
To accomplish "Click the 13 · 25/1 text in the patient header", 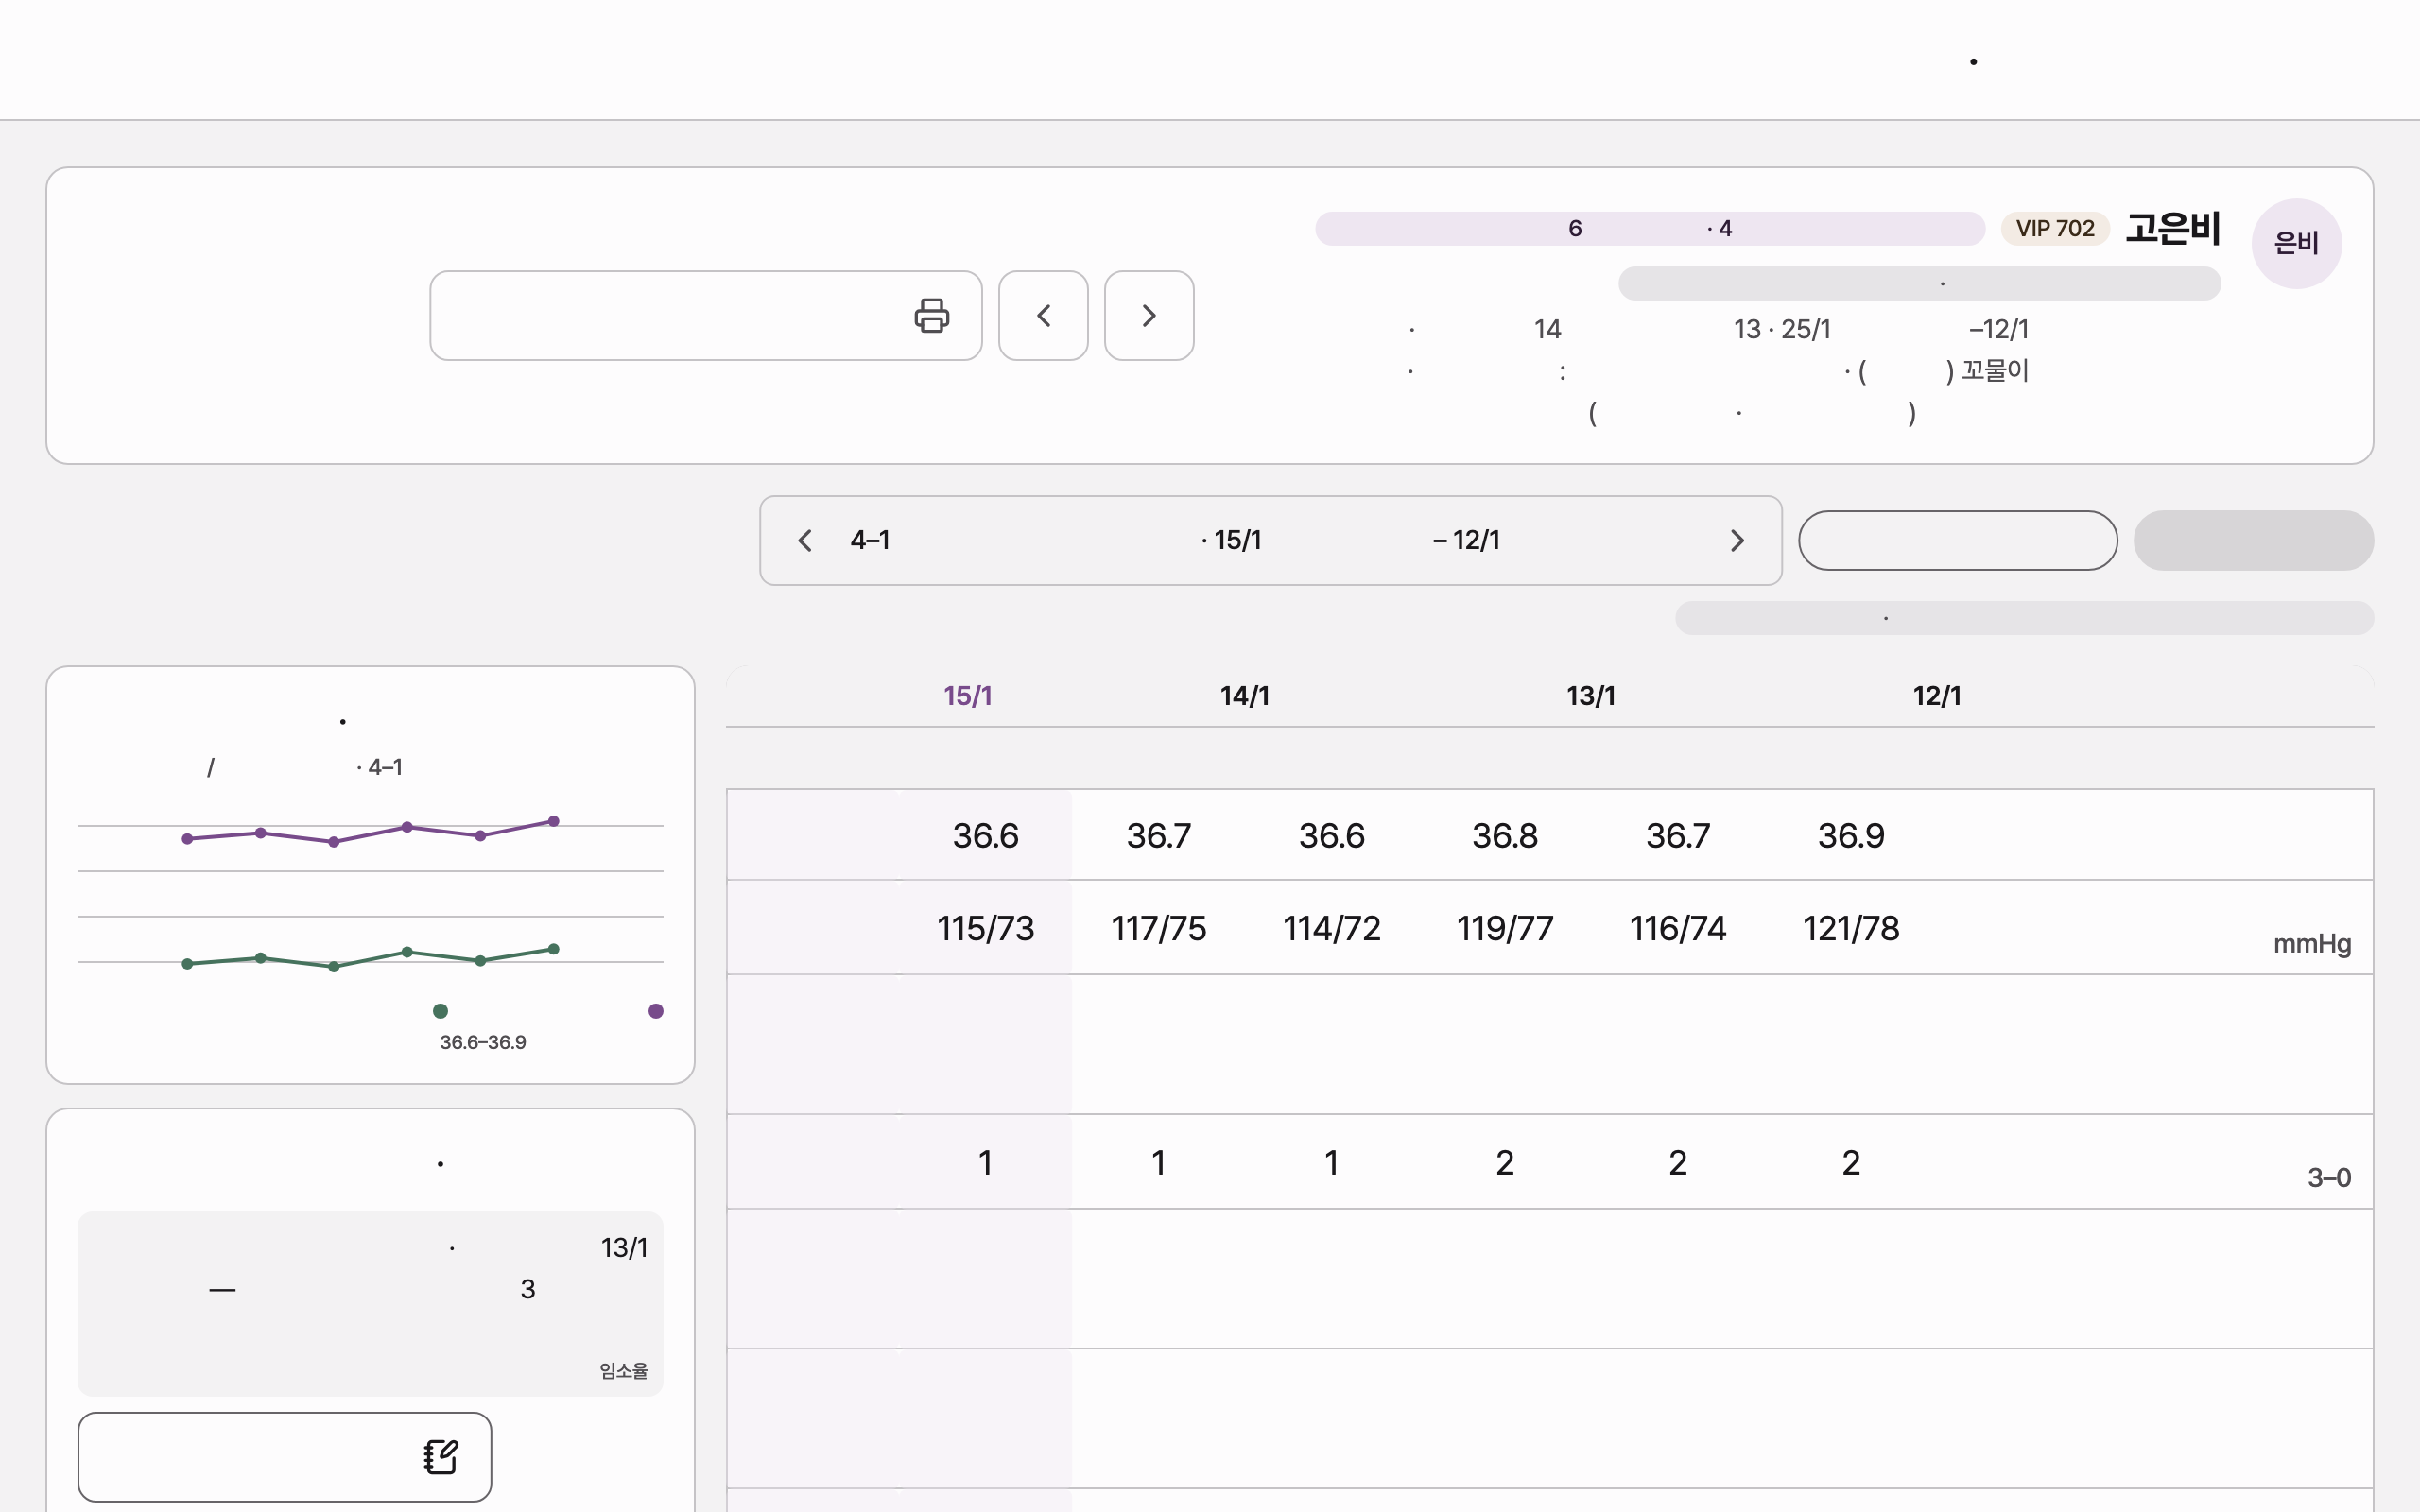I will click(1782, 329).
